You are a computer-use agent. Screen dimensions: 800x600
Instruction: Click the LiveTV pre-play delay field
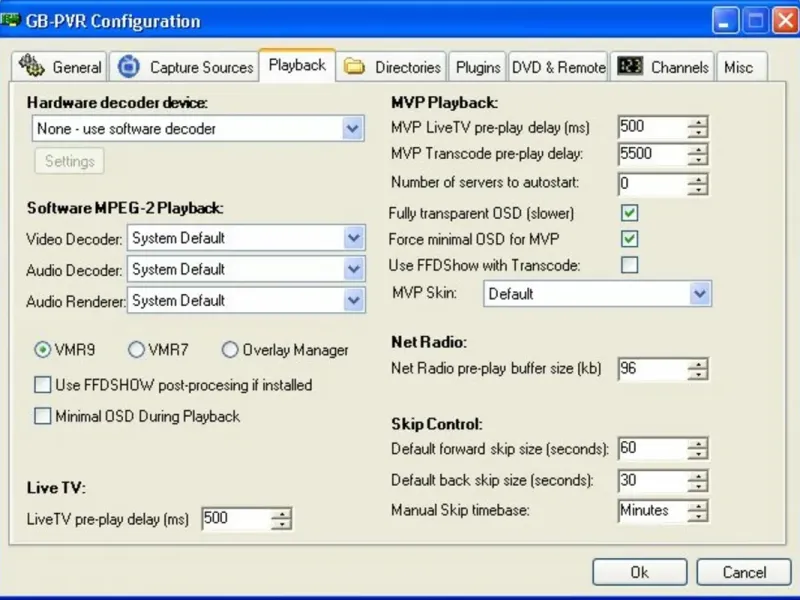pyautogui.click(x=236, y=518)
